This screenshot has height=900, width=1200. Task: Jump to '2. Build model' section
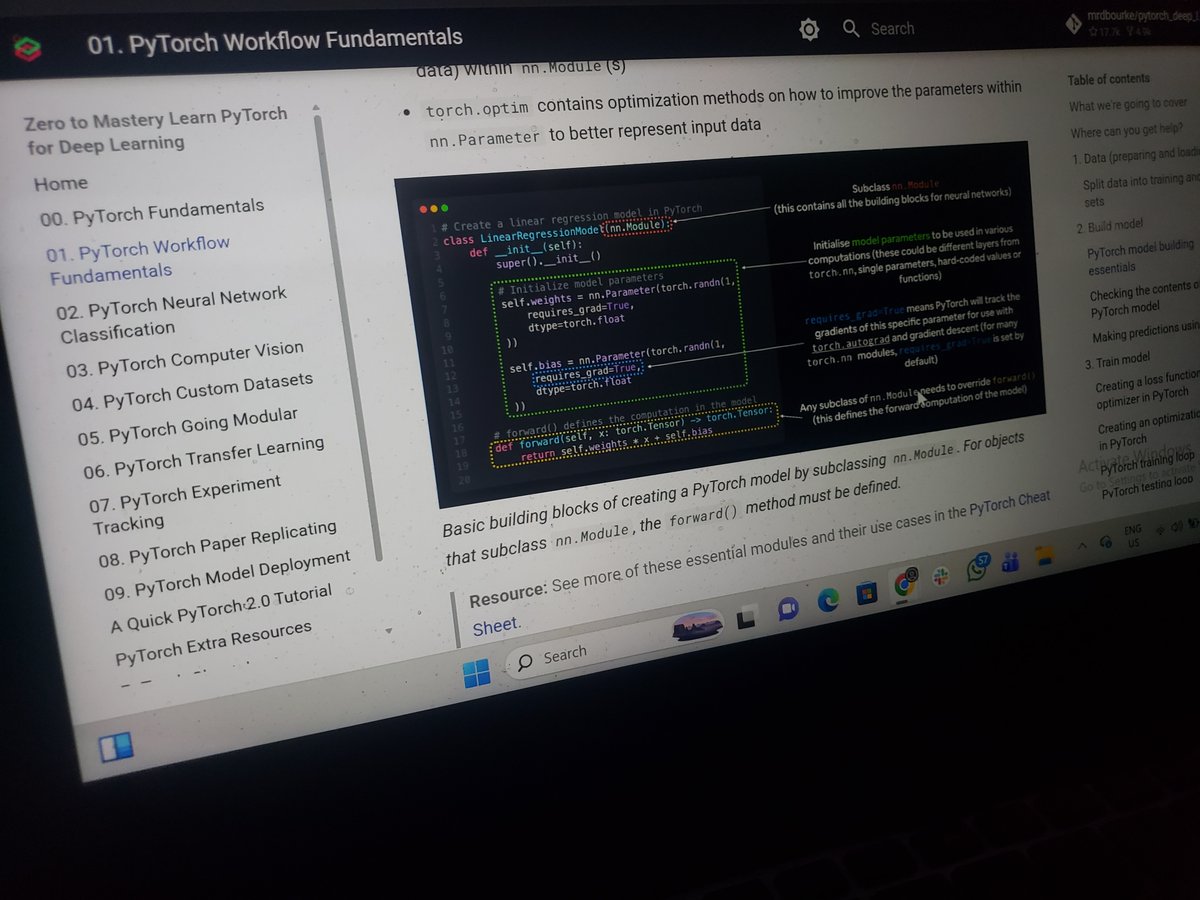(1109, 227)
